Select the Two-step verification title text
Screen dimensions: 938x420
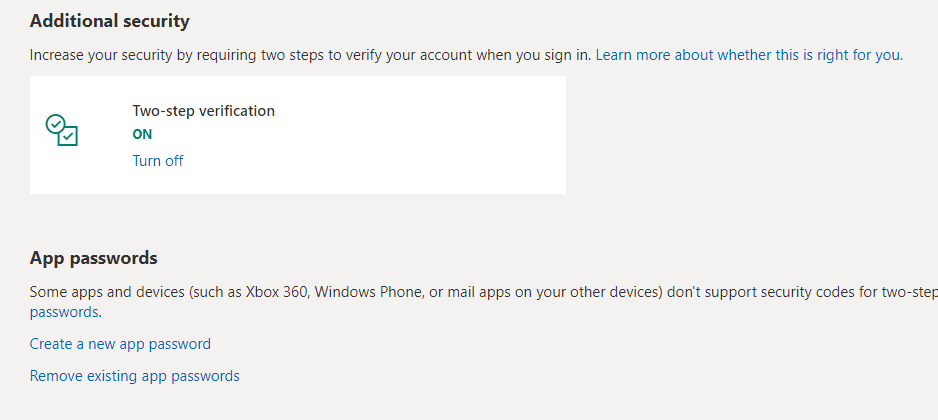(203, 111)
